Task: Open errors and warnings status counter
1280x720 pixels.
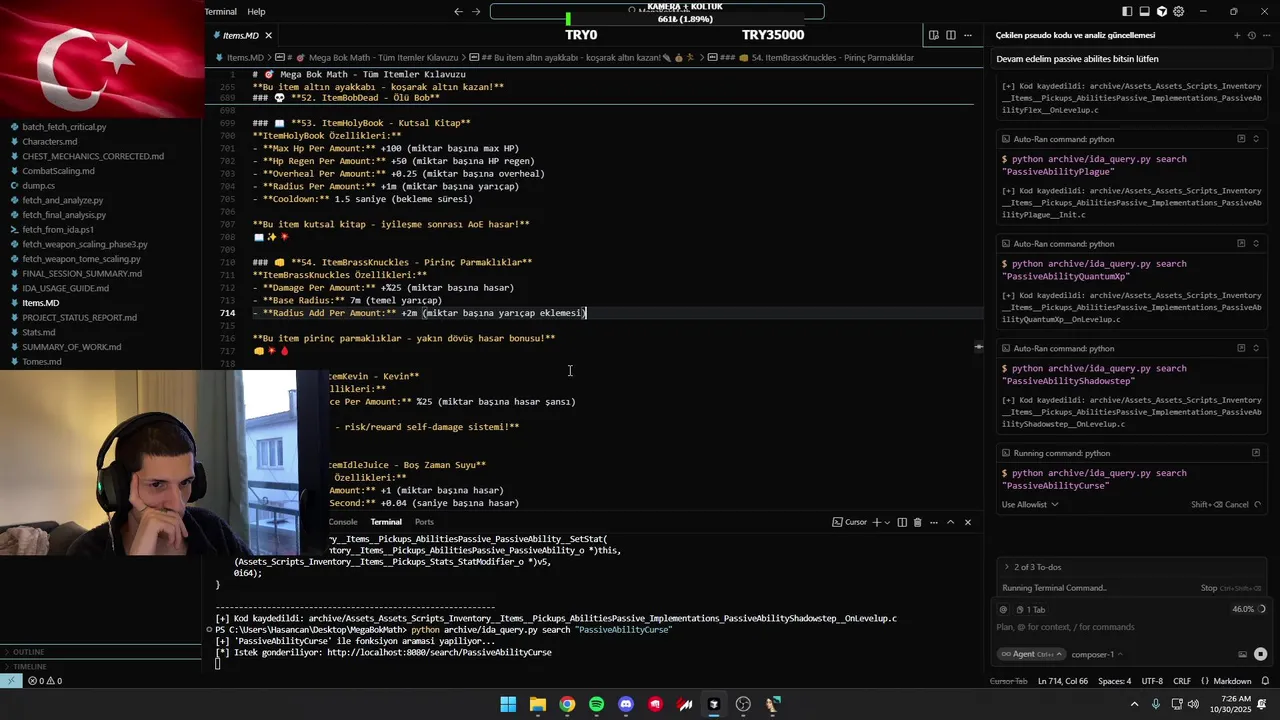Action: click(45, 681)
